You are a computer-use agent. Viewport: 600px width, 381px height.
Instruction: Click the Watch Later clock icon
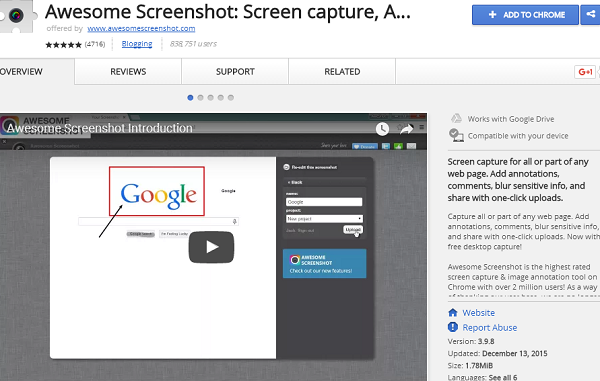point(382,129)
